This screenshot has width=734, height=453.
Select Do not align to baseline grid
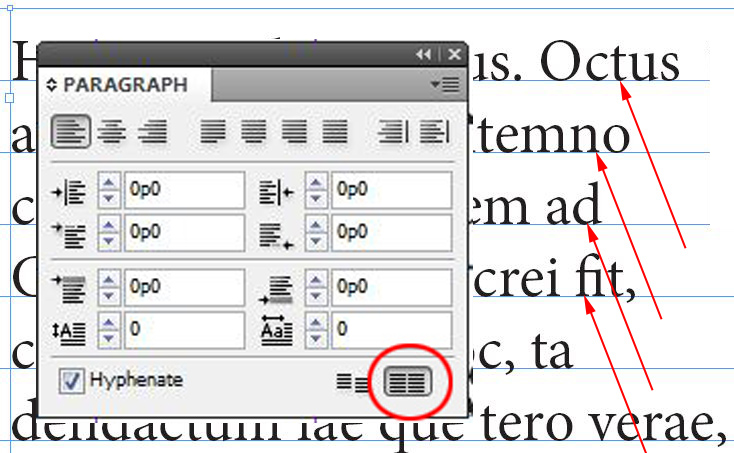351,381
